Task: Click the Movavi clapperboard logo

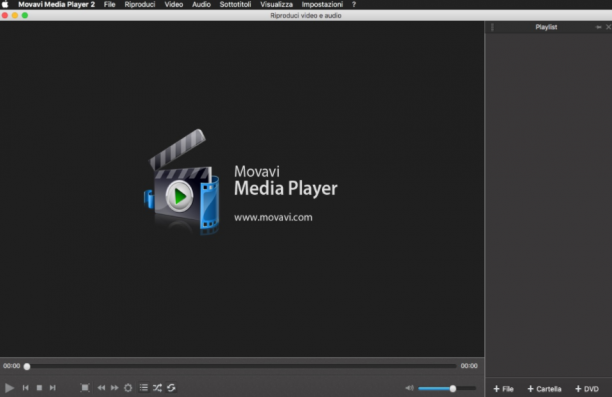Action: [182, 182]
